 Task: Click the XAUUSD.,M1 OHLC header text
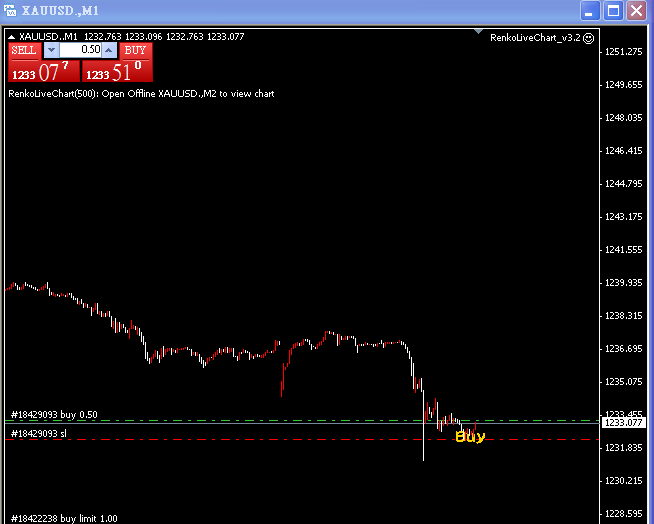(131, 37)
